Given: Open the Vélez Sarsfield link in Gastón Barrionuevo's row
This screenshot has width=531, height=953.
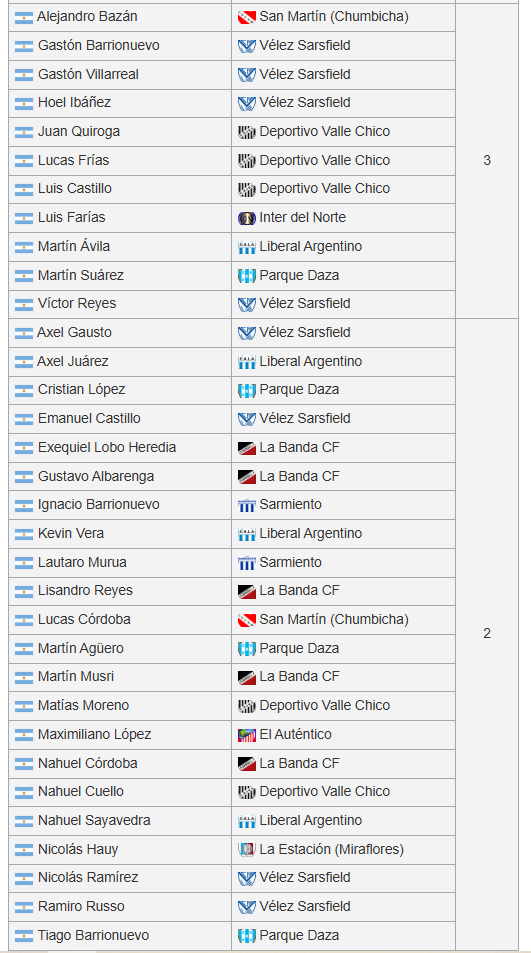Looking at the screenshot, I should (x=304, y=46).
